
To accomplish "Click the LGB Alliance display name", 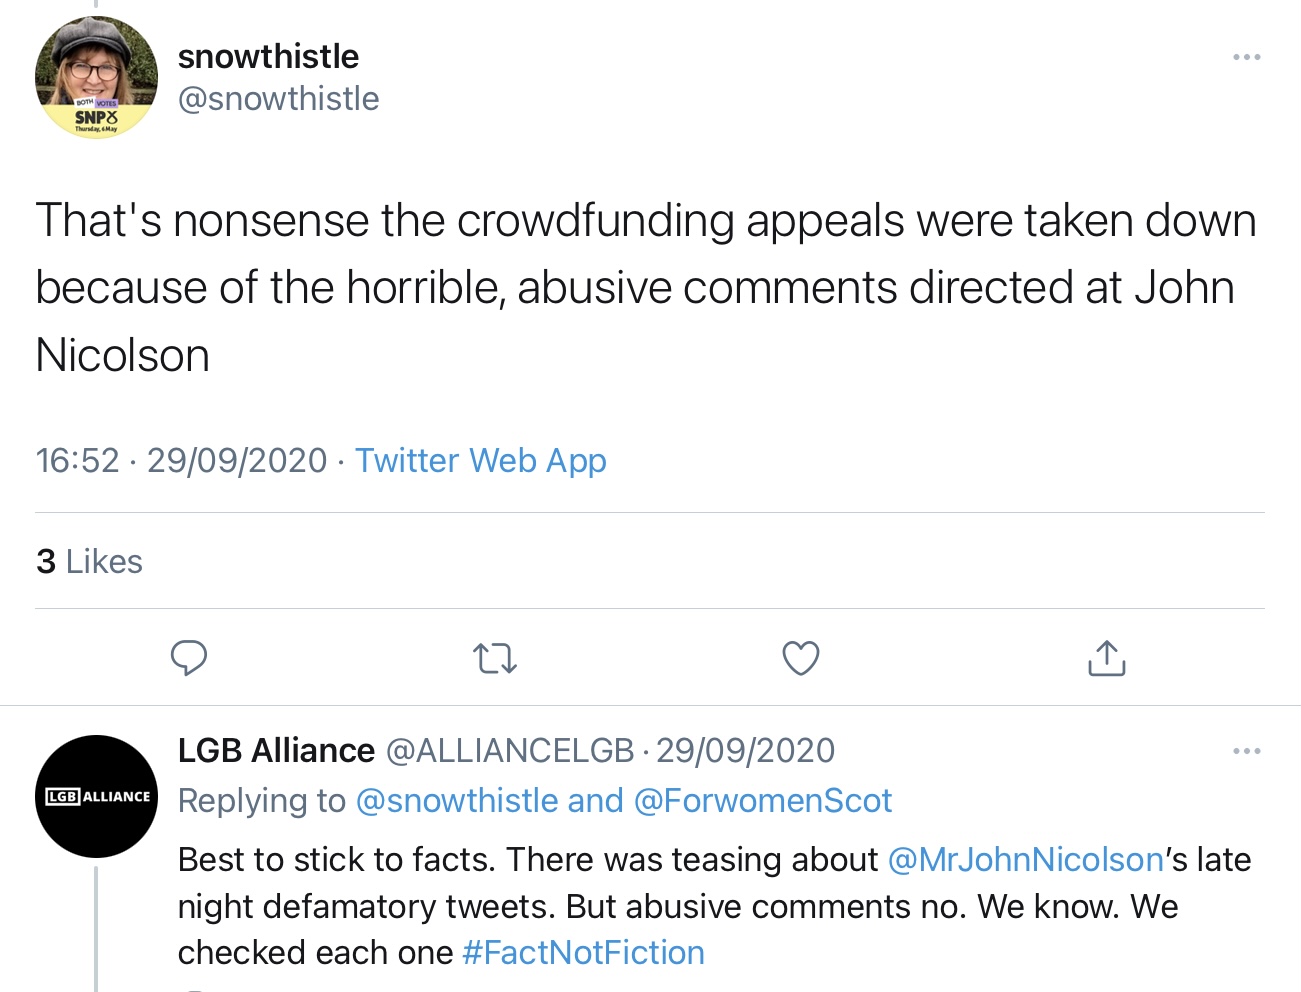I will coord(276,750).
